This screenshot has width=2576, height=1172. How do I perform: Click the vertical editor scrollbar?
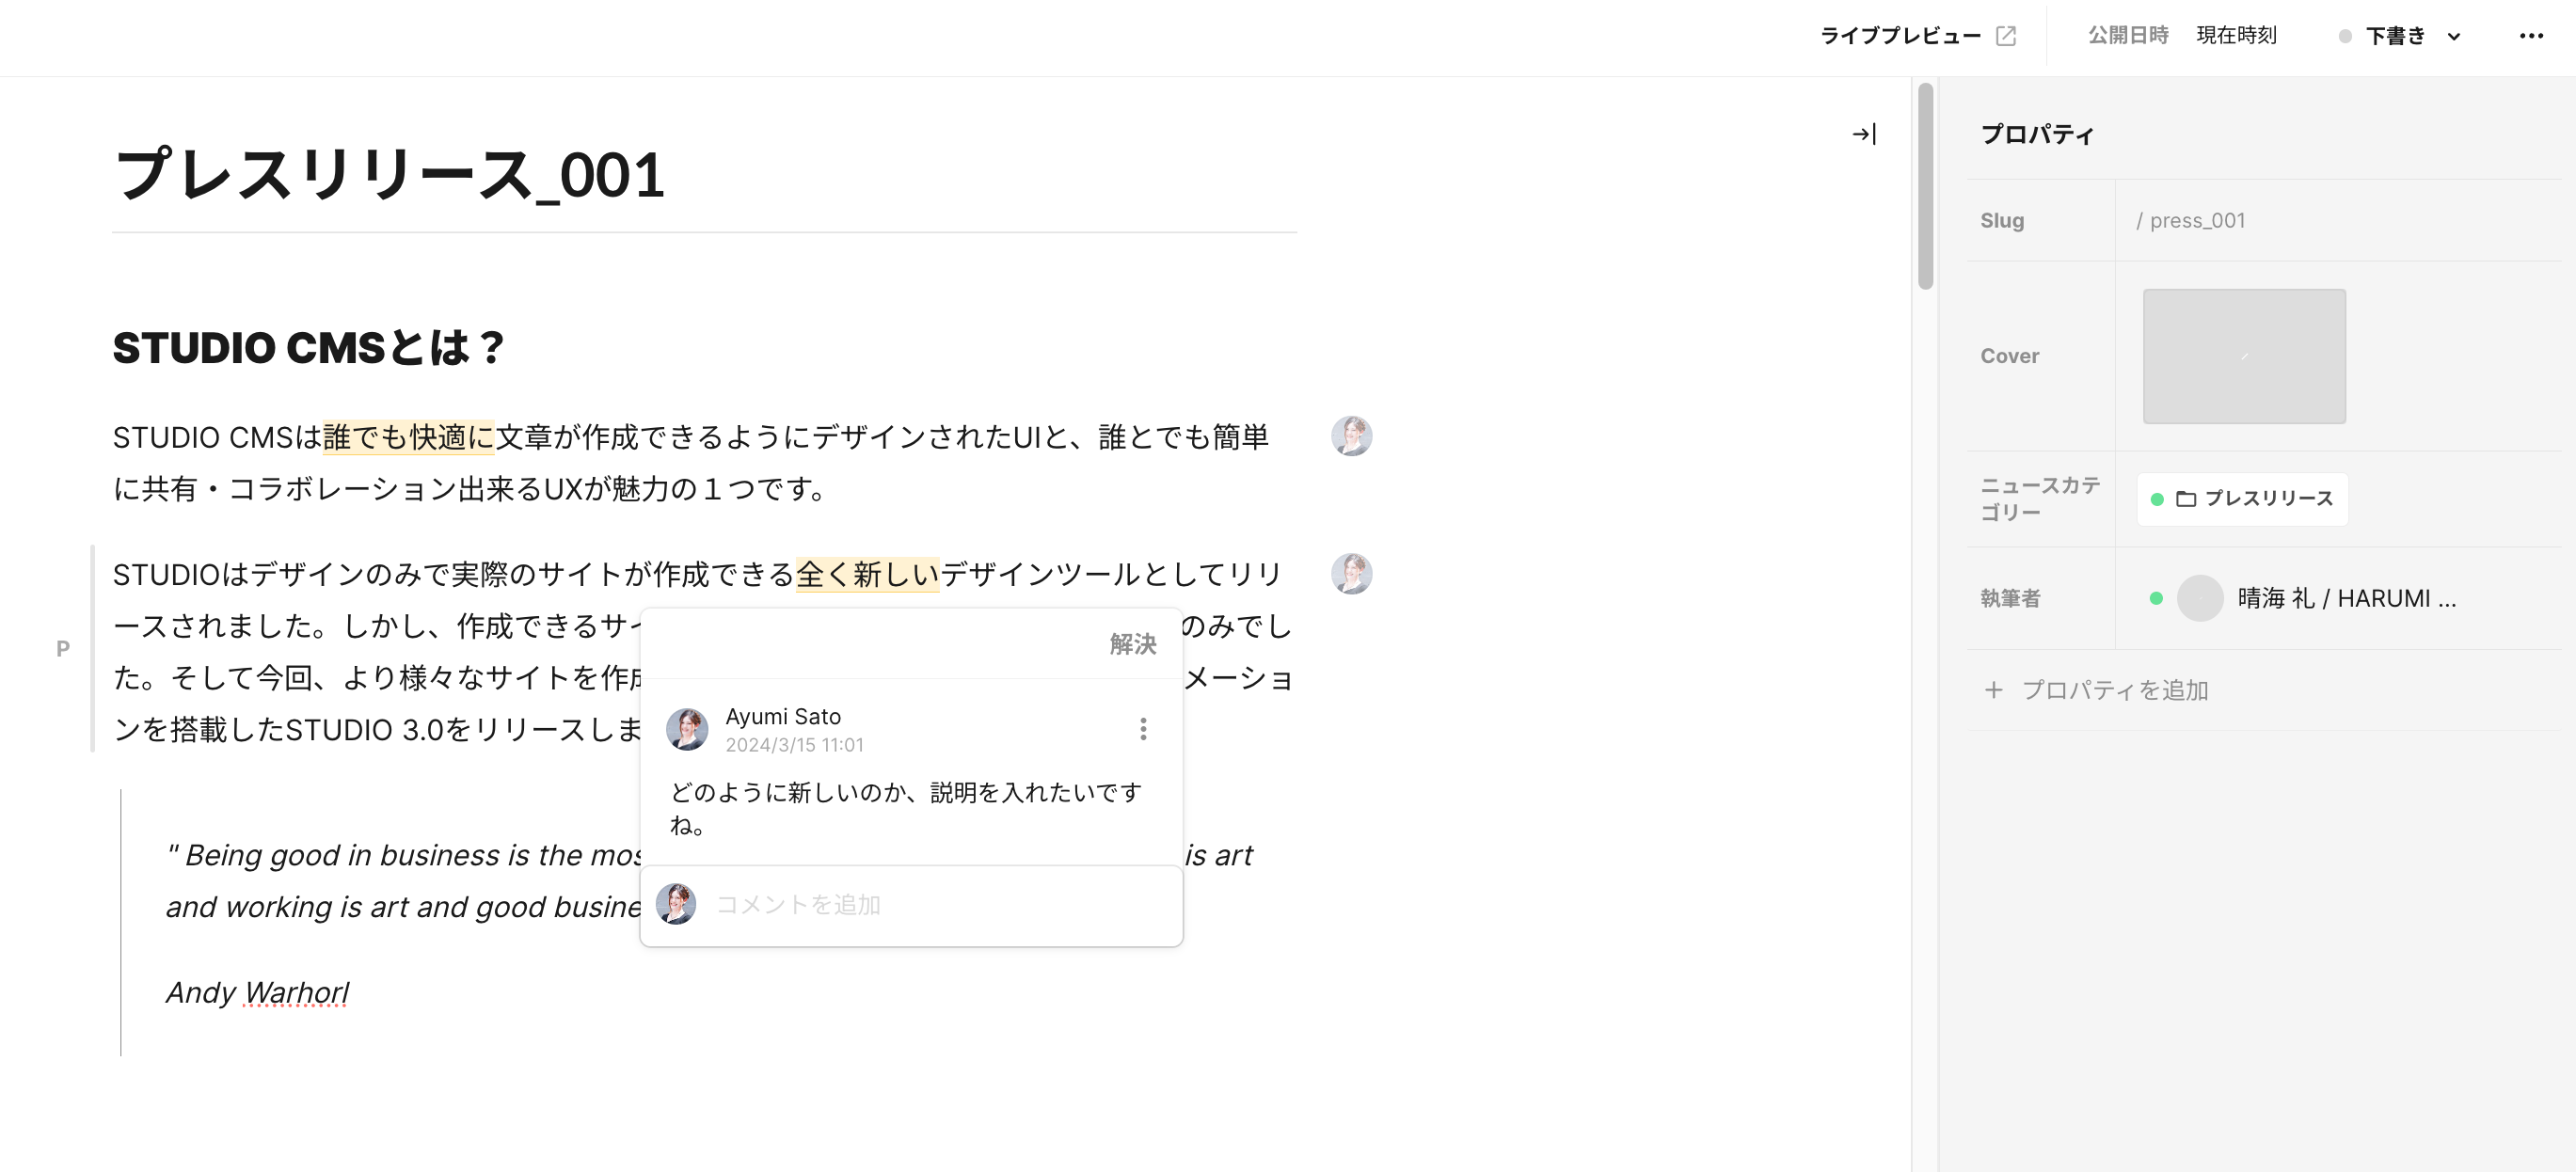click(x=1925, y=188)
